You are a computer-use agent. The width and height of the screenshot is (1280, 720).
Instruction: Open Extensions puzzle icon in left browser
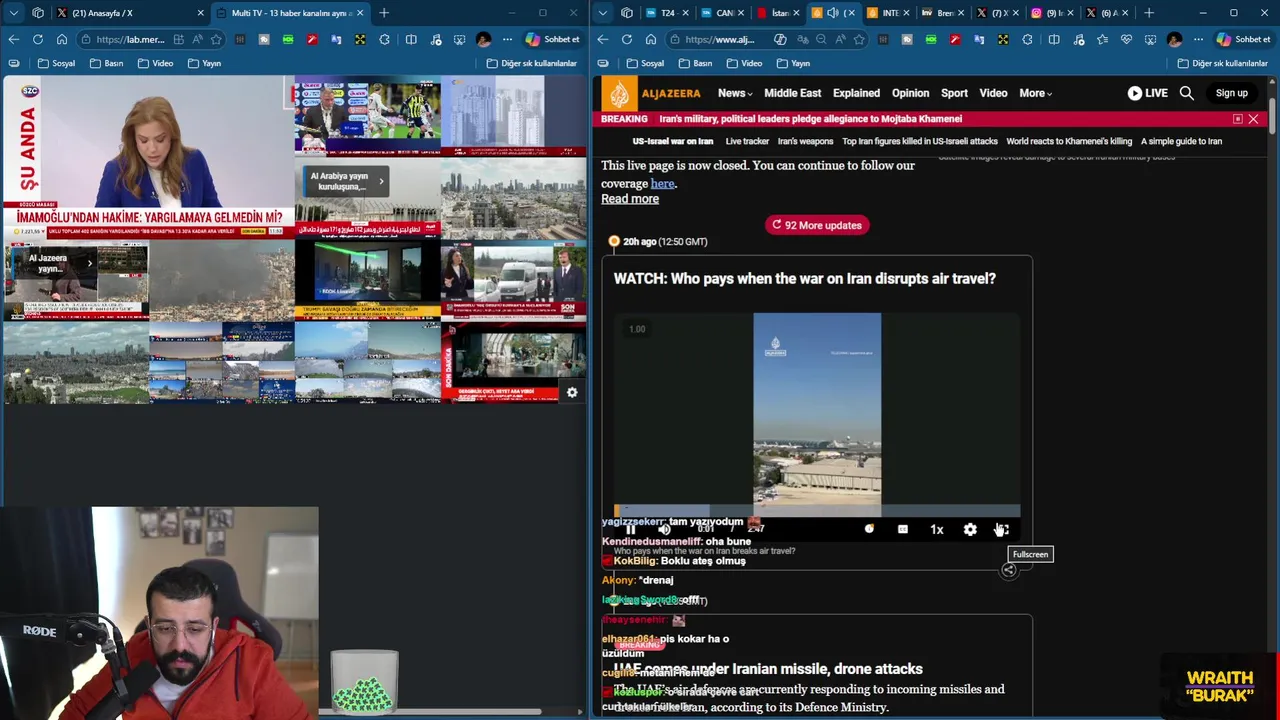click(x=384, y=39)
